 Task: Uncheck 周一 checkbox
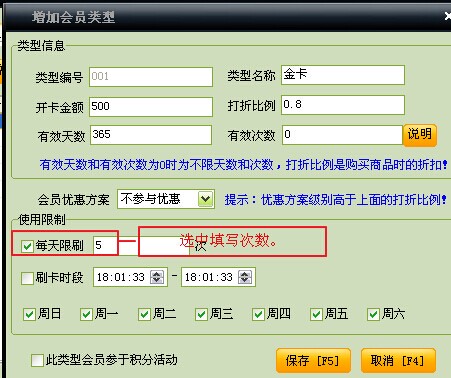tap(86, 314)
